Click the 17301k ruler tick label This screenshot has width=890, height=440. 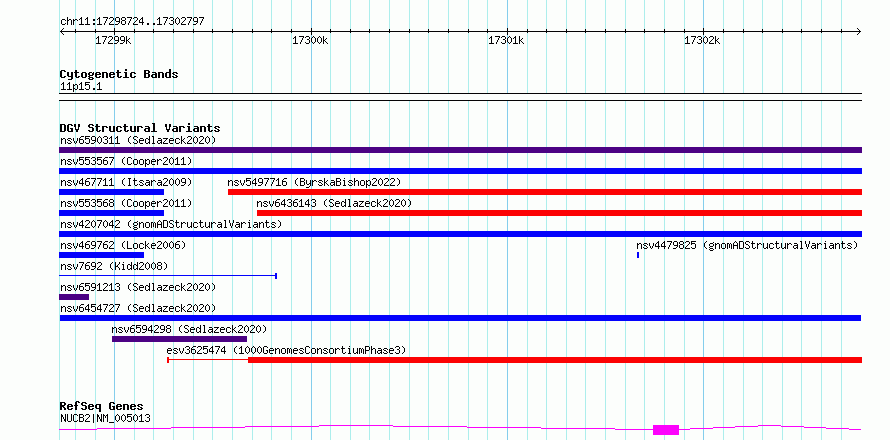pos(506,41)
